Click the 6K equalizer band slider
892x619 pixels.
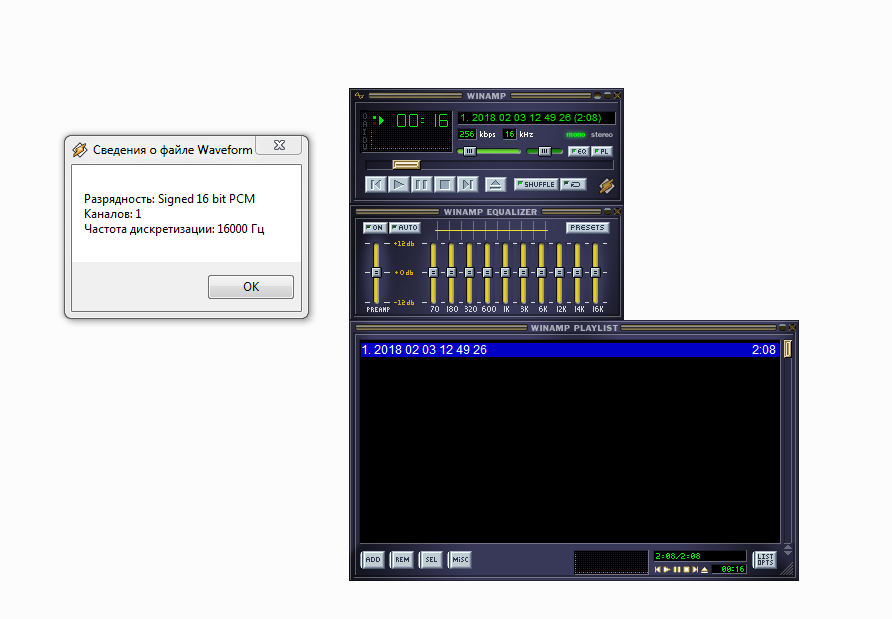[x=542, y=273]
